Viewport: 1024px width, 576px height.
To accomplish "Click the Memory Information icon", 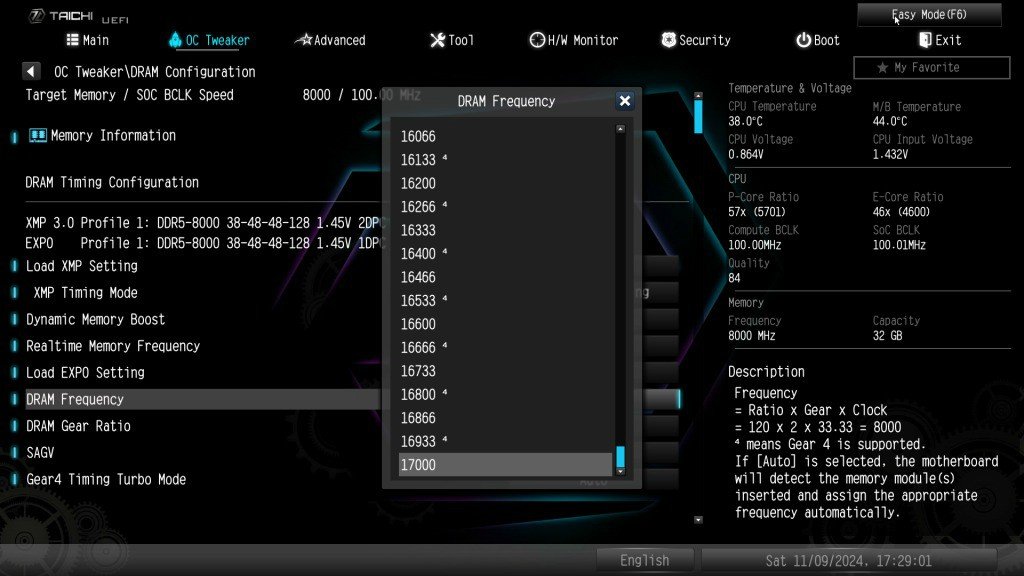I will (38, 136).
